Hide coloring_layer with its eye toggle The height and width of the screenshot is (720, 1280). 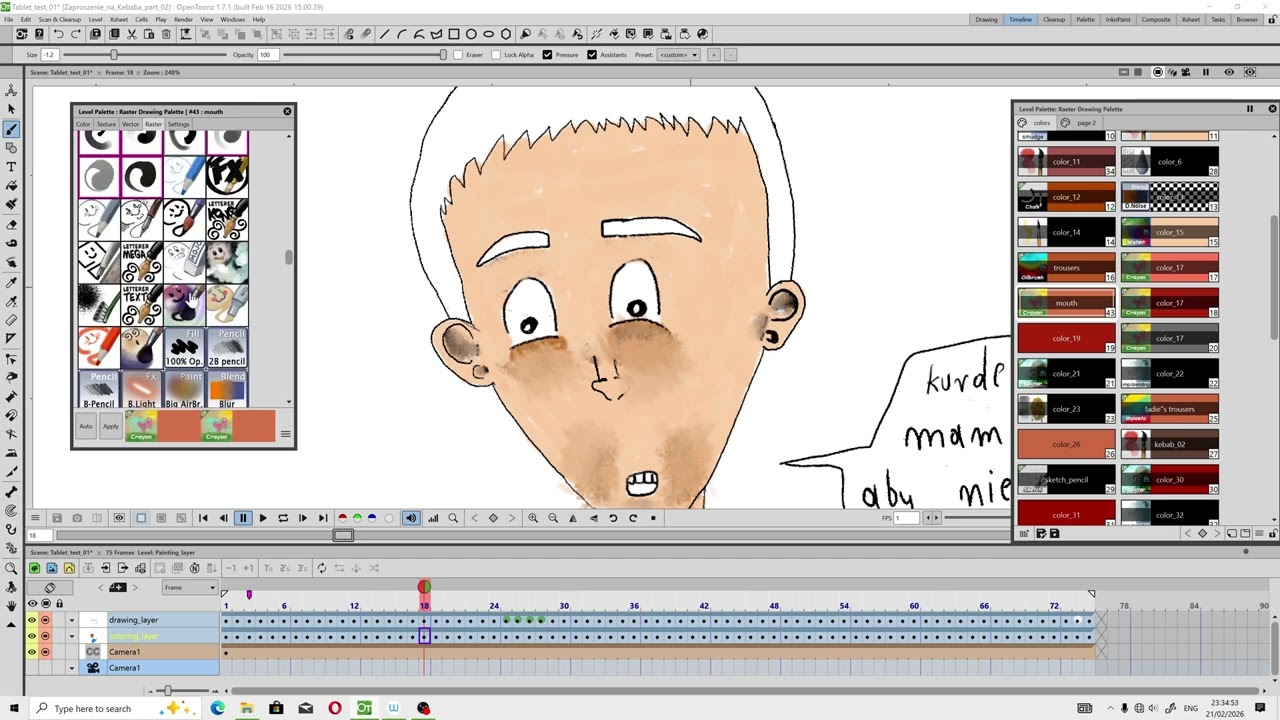pyautogui.click(x=32, y=636)
